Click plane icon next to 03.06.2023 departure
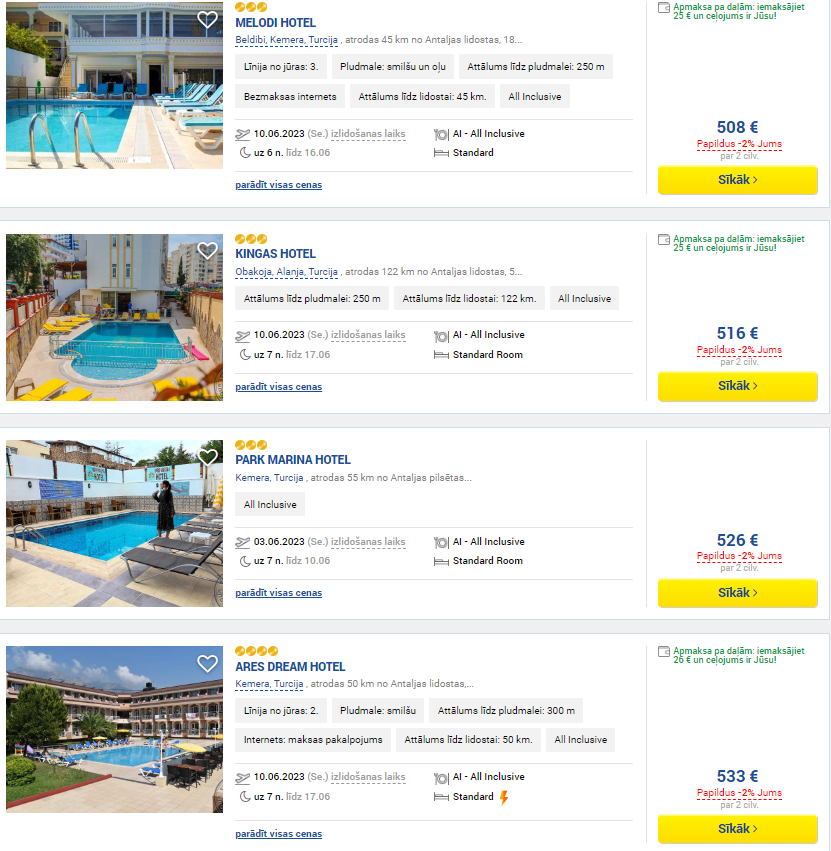Image resolution: width=831 pixels, height=851 pixels. [x=243, y=542]
